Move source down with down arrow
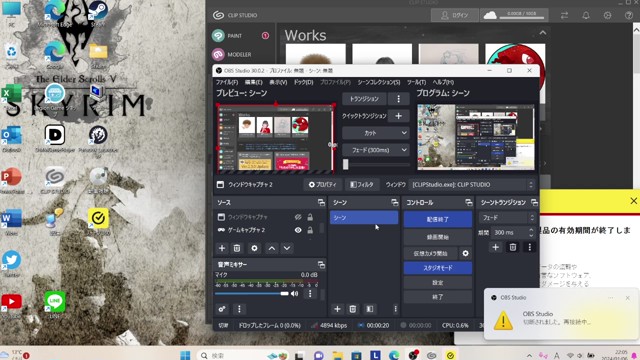Screen dimensions: 640x360 [x=287, y=248]
